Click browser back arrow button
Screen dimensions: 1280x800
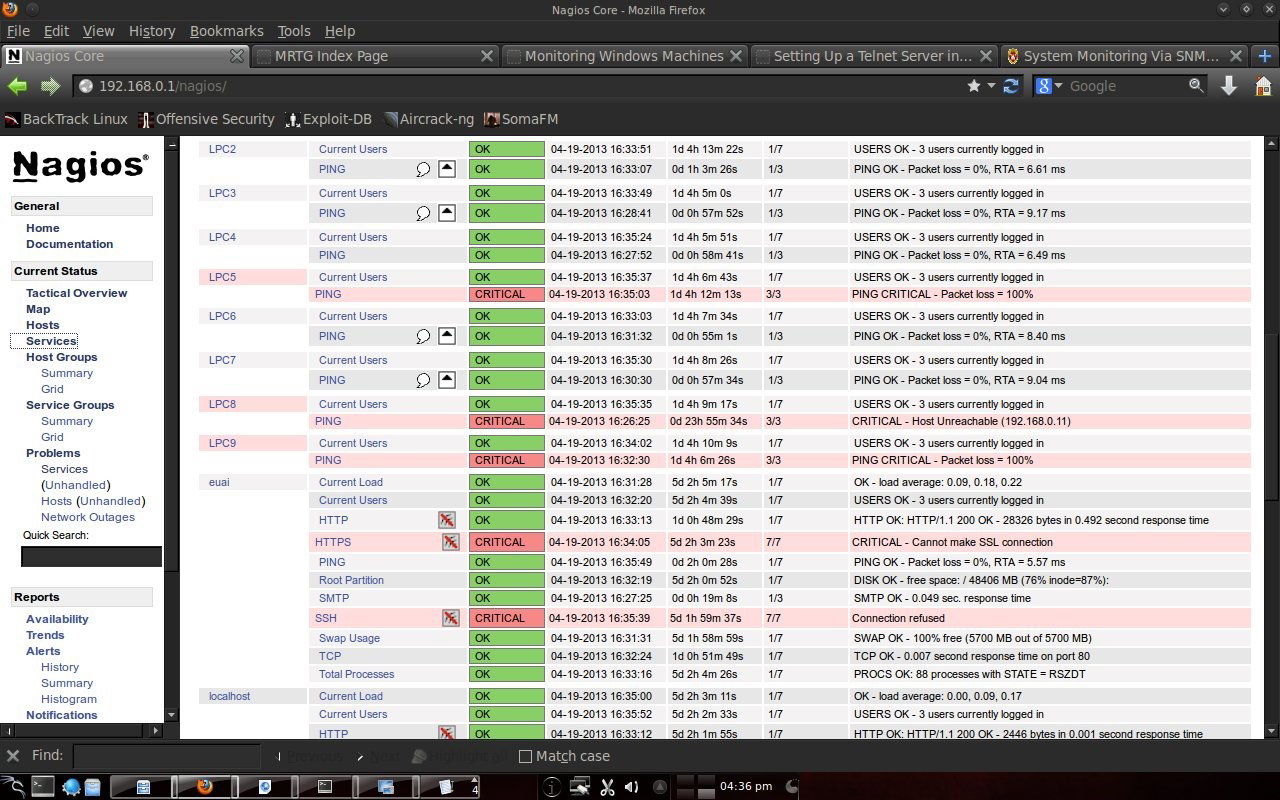click(x=17, y=86)
